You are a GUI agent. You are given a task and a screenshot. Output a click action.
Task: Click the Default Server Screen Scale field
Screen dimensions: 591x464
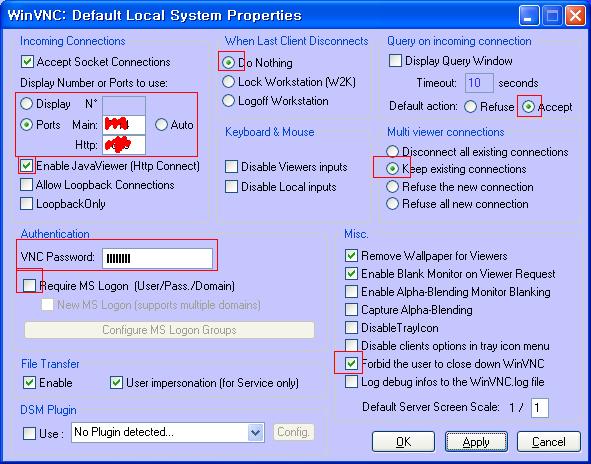(539, 408)
